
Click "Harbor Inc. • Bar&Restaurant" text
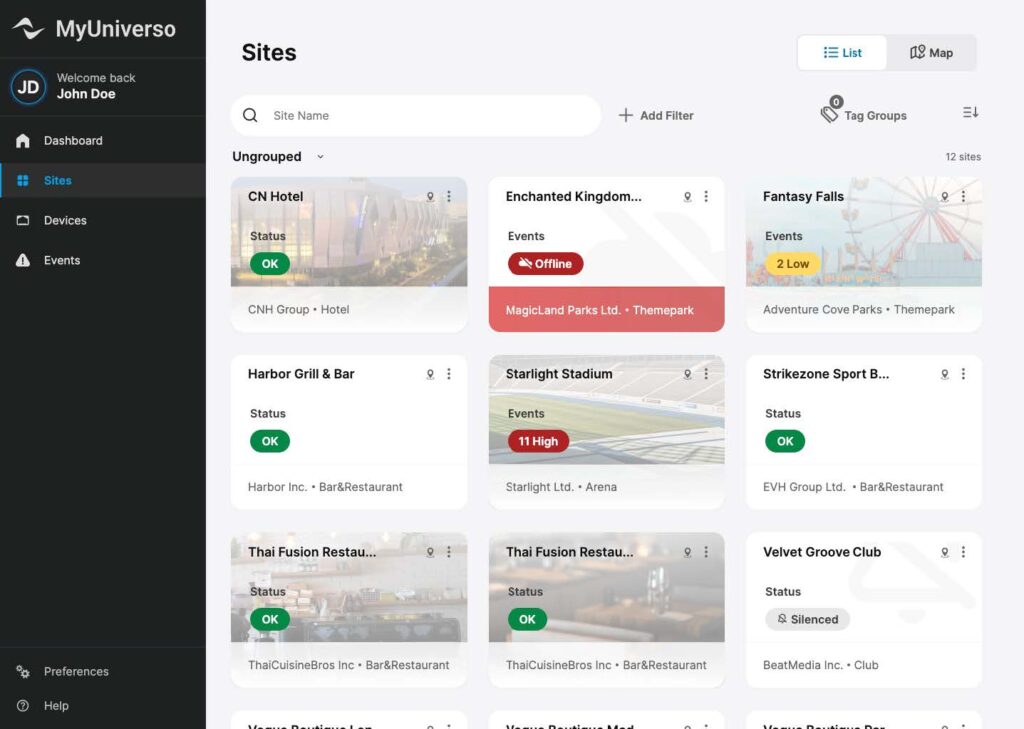pyautogui.click(x=325, y=487)
